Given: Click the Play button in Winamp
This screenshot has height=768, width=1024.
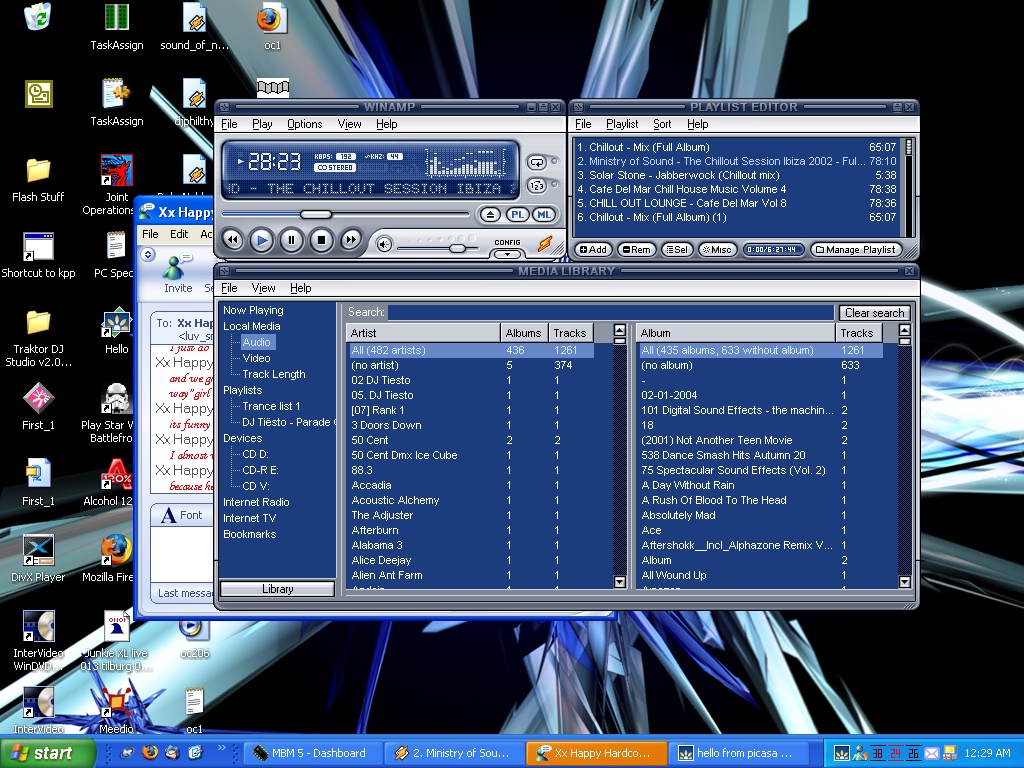Looking at the screenshot, I should 262,240.
